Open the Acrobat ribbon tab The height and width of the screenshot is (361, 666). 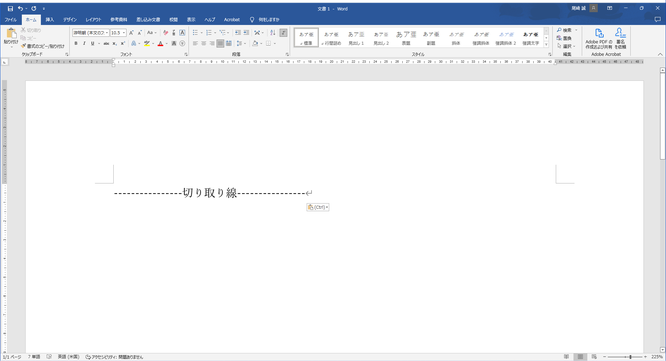(x=232, y=20)
